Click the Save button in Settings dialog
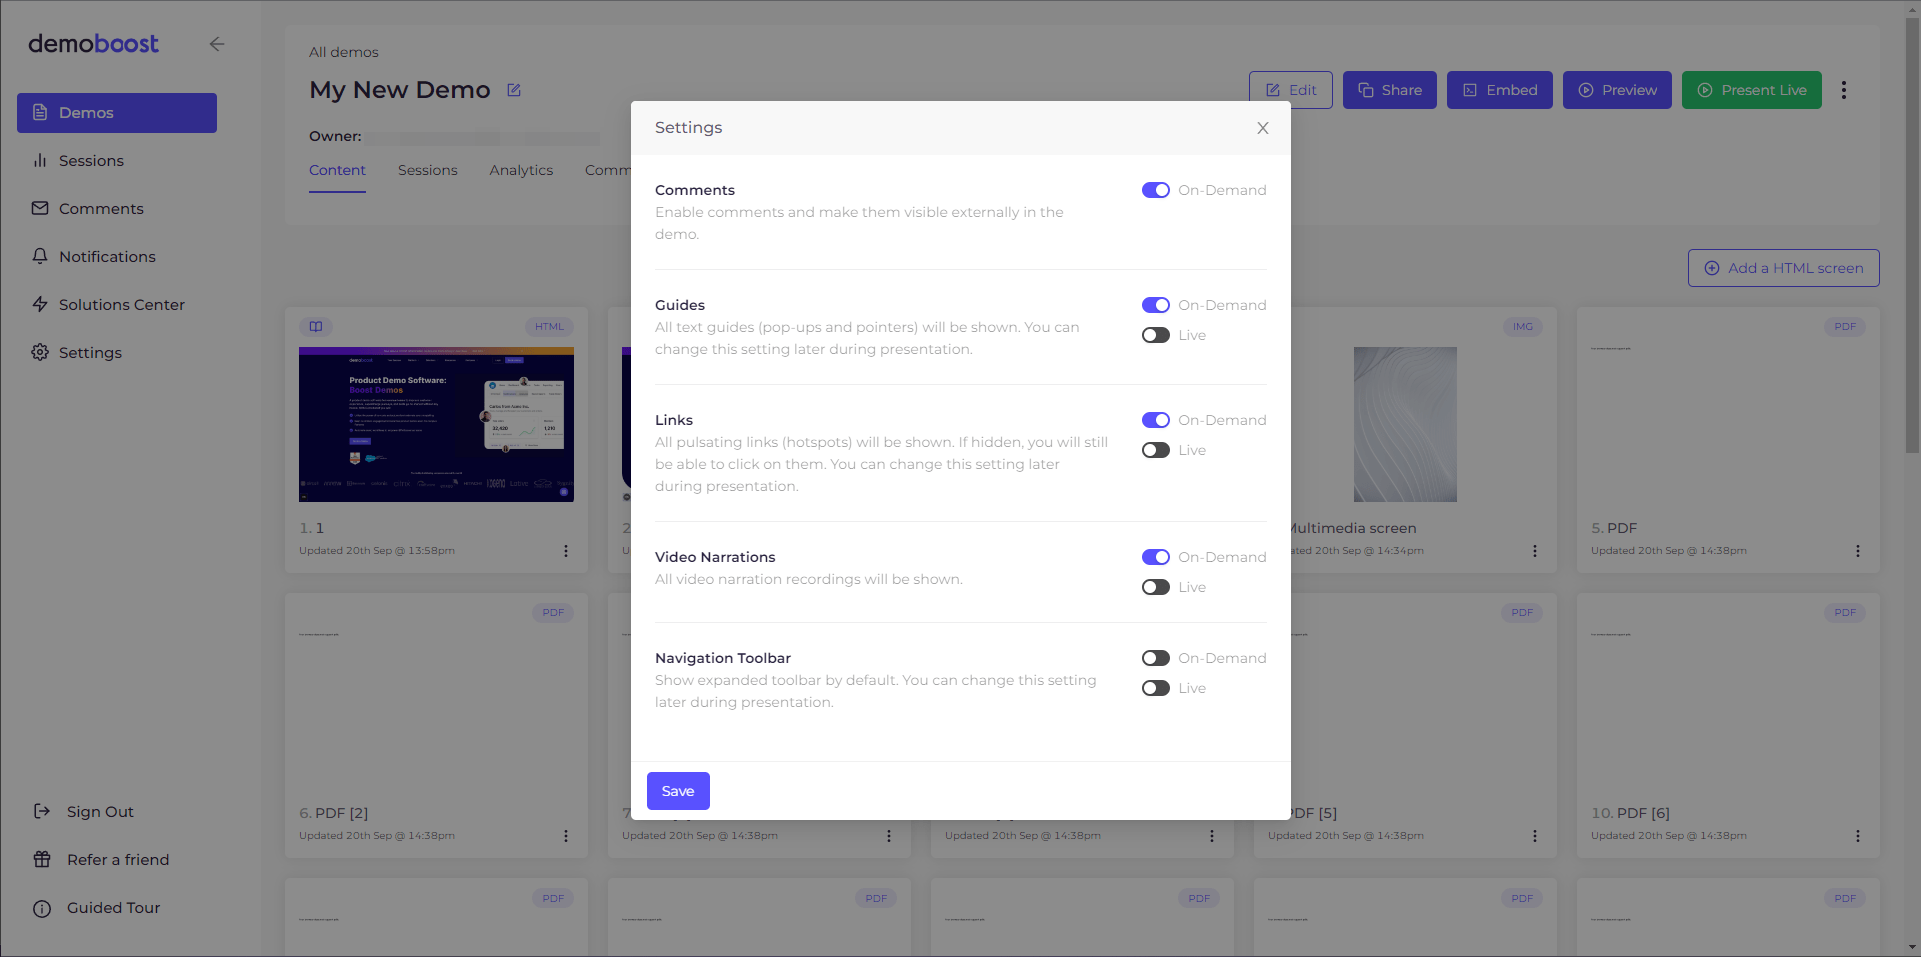This screenshot has height=957, width=1921. [678, 790]
